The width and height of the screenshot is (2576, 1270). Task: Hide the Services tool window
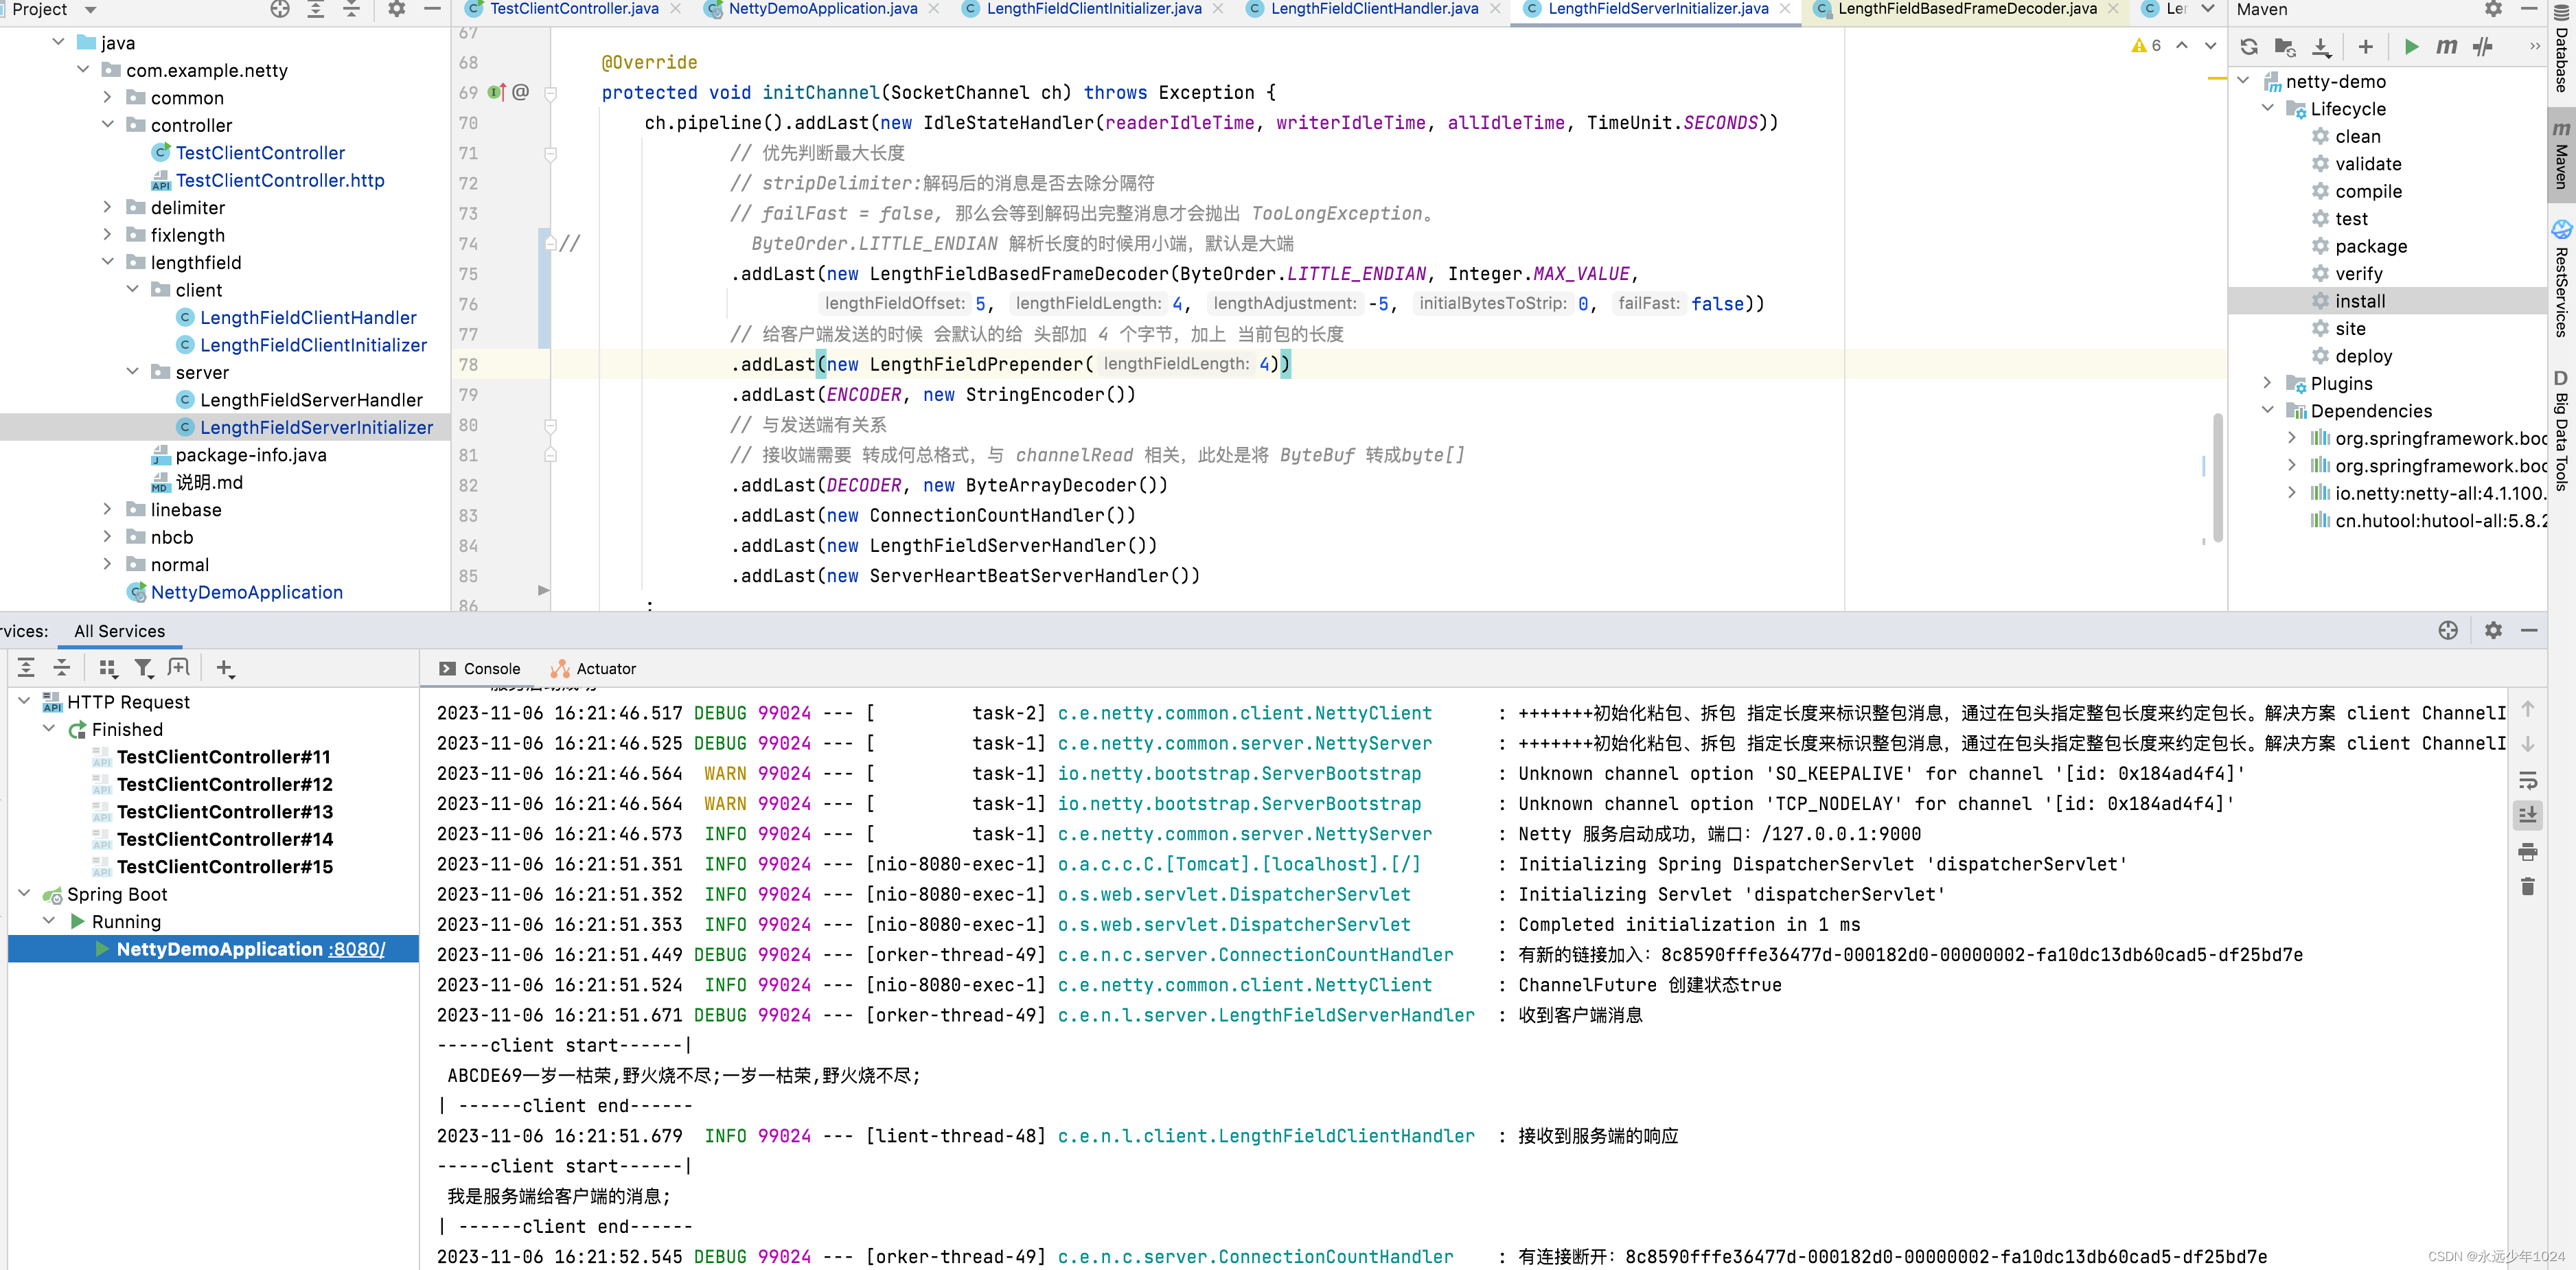[2529, 630]
